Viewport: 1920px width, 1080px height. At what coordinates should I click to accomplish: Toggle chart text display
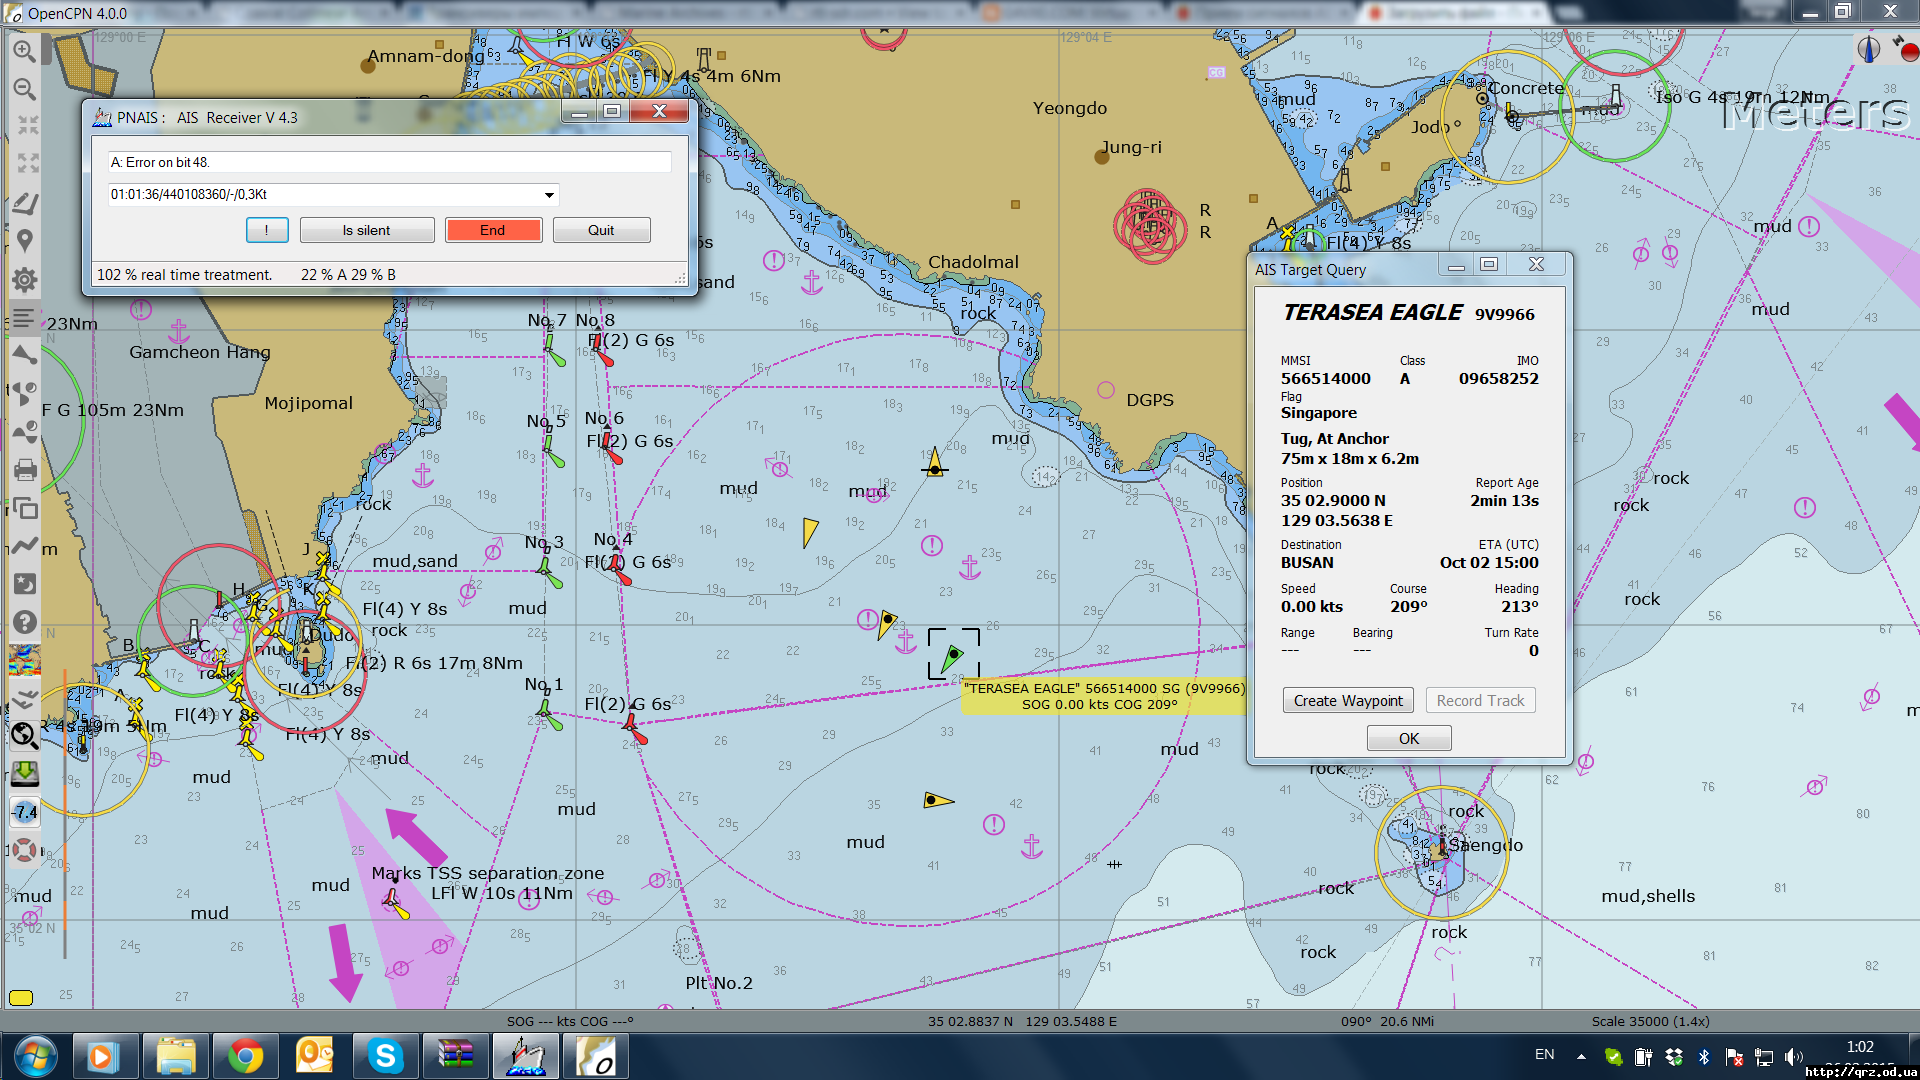click(x=24, y=318)
